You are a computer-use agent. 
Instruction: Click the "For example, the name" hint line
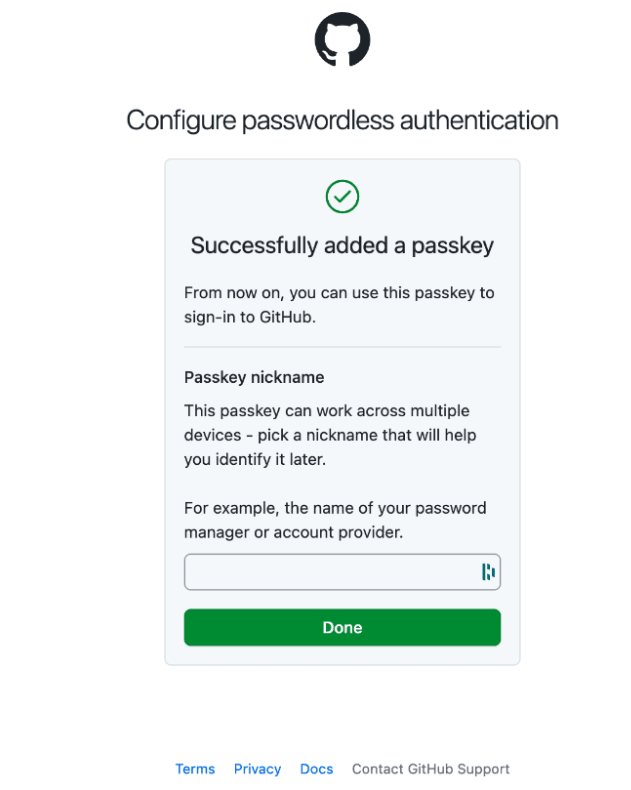[335, 508]
